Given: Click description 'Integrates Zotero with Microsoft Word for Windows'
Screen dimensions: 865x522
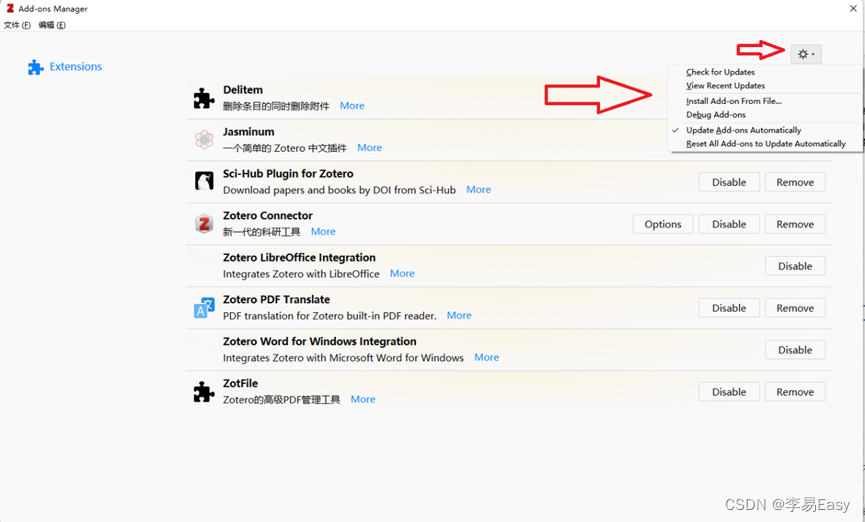Looking at the screenshot, I should pyautogui.click(x=343, y=358).
